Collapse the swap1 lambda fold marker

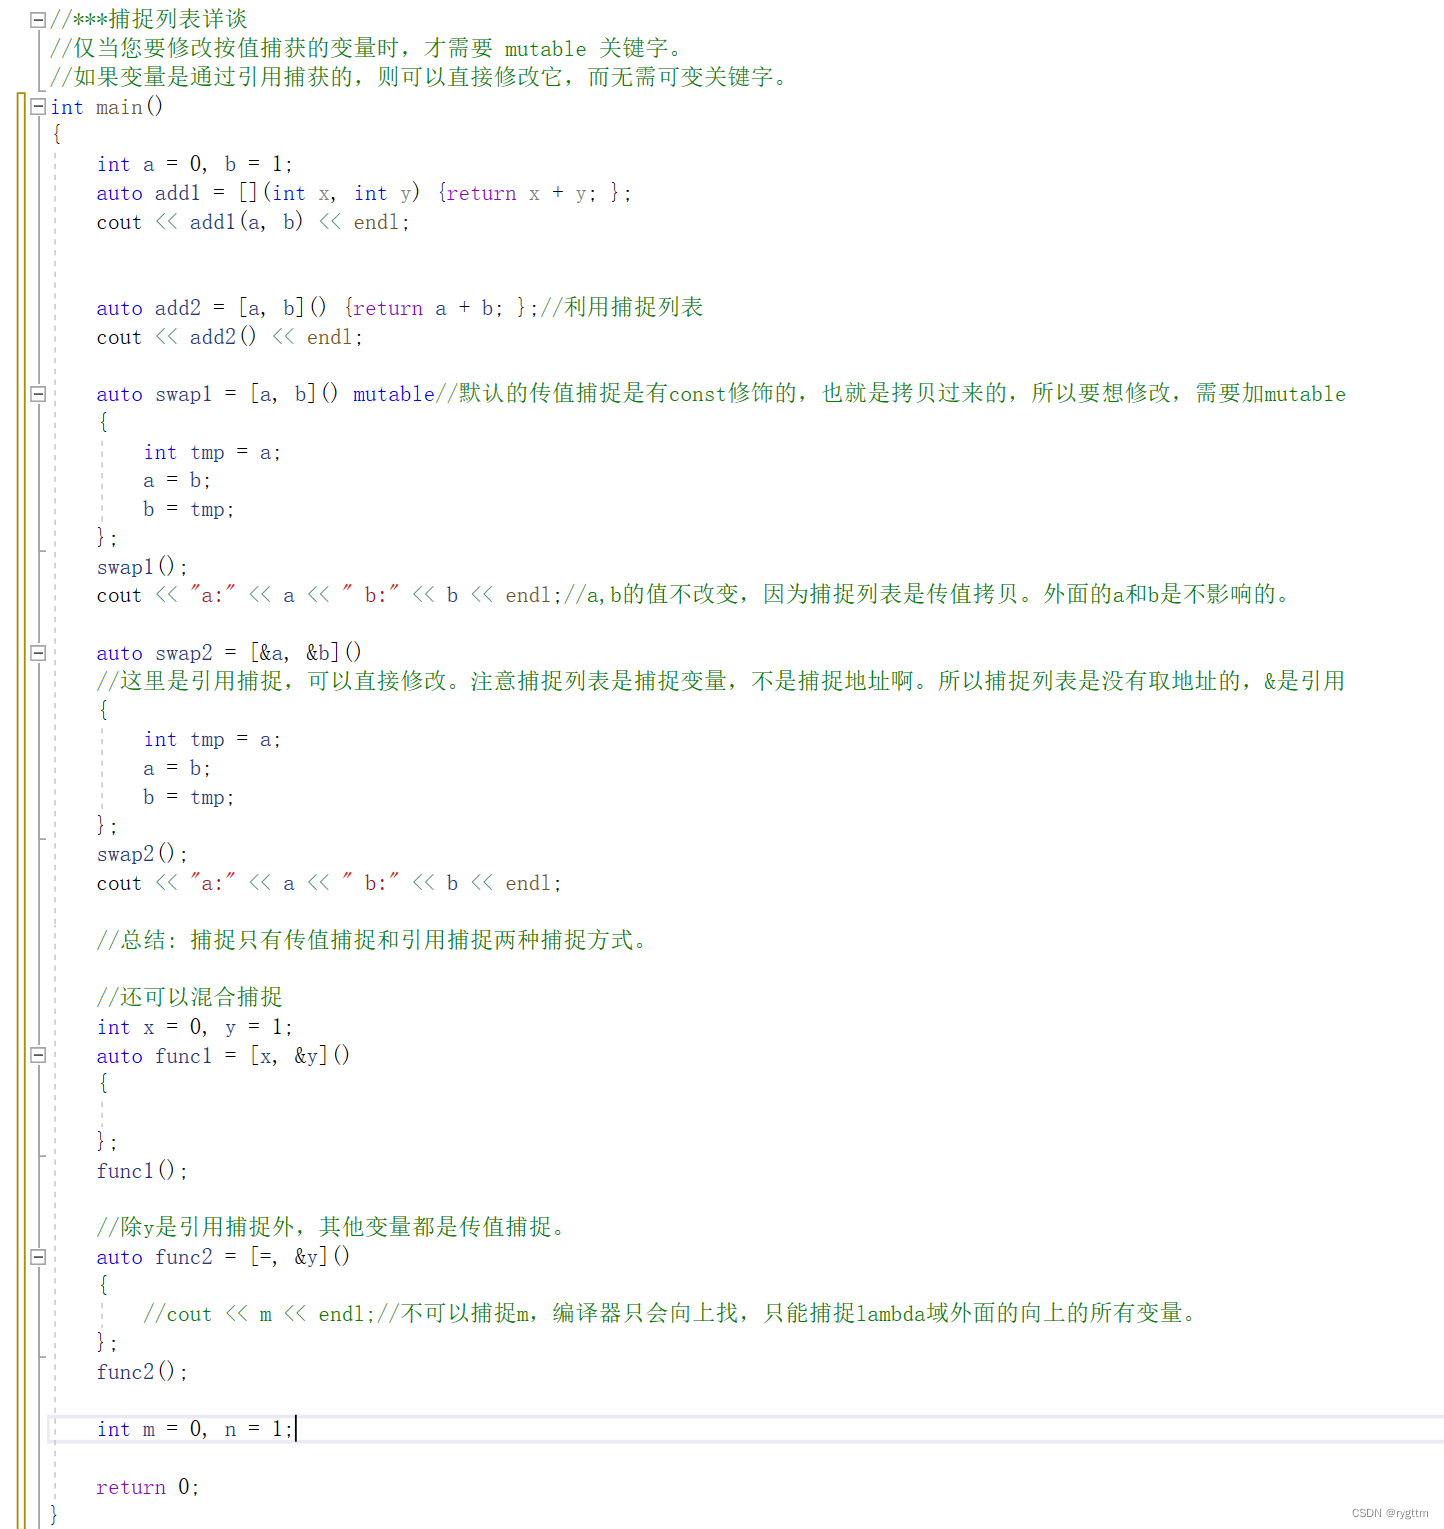38,394
